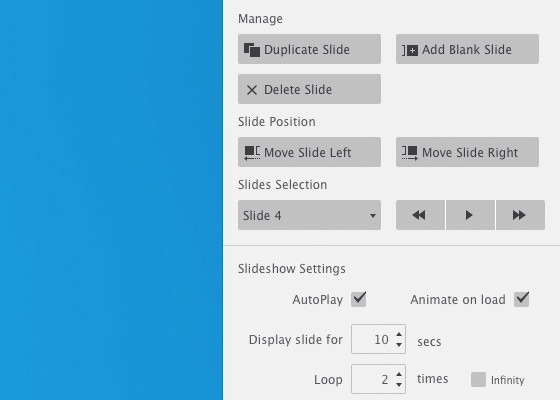Increase display slide seconds with up arrow
Screen dimensions: 560x400
(x=399, y=334)
